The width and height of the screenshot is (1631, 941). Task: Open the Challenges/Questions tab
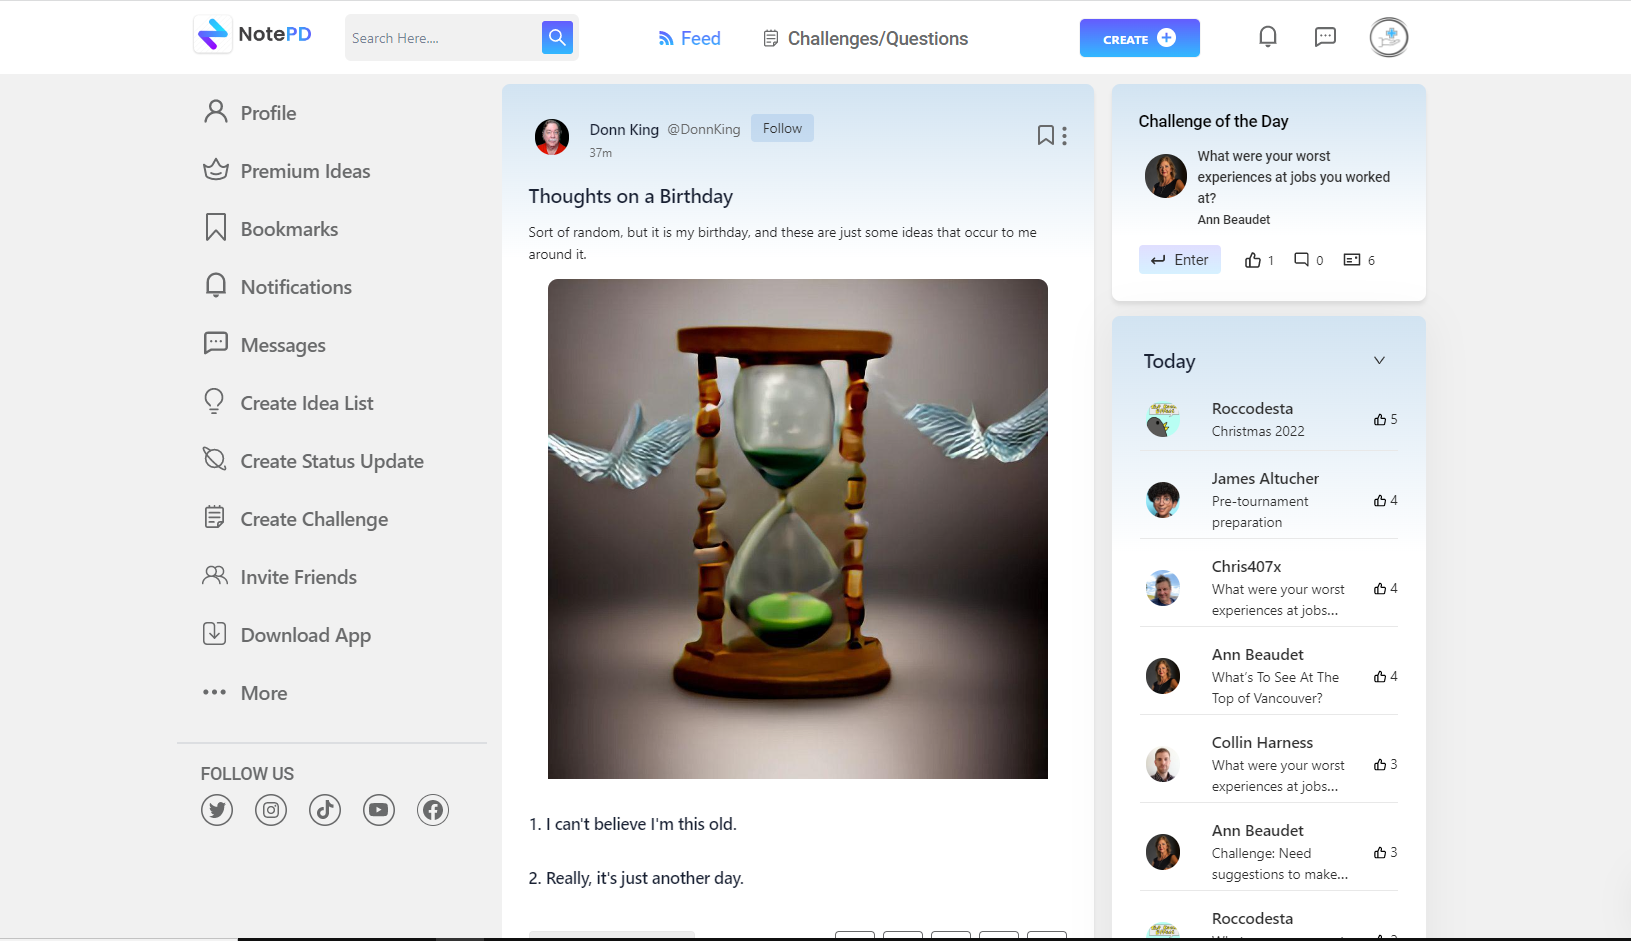[x=865, y=39]
